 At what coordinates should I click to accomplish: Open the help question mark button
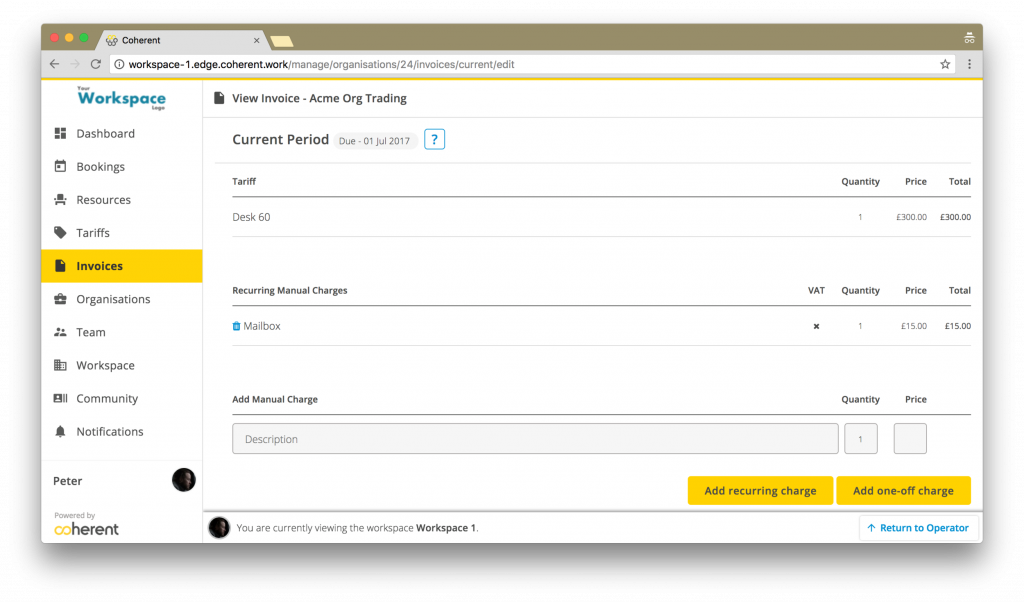coord(434,139)
